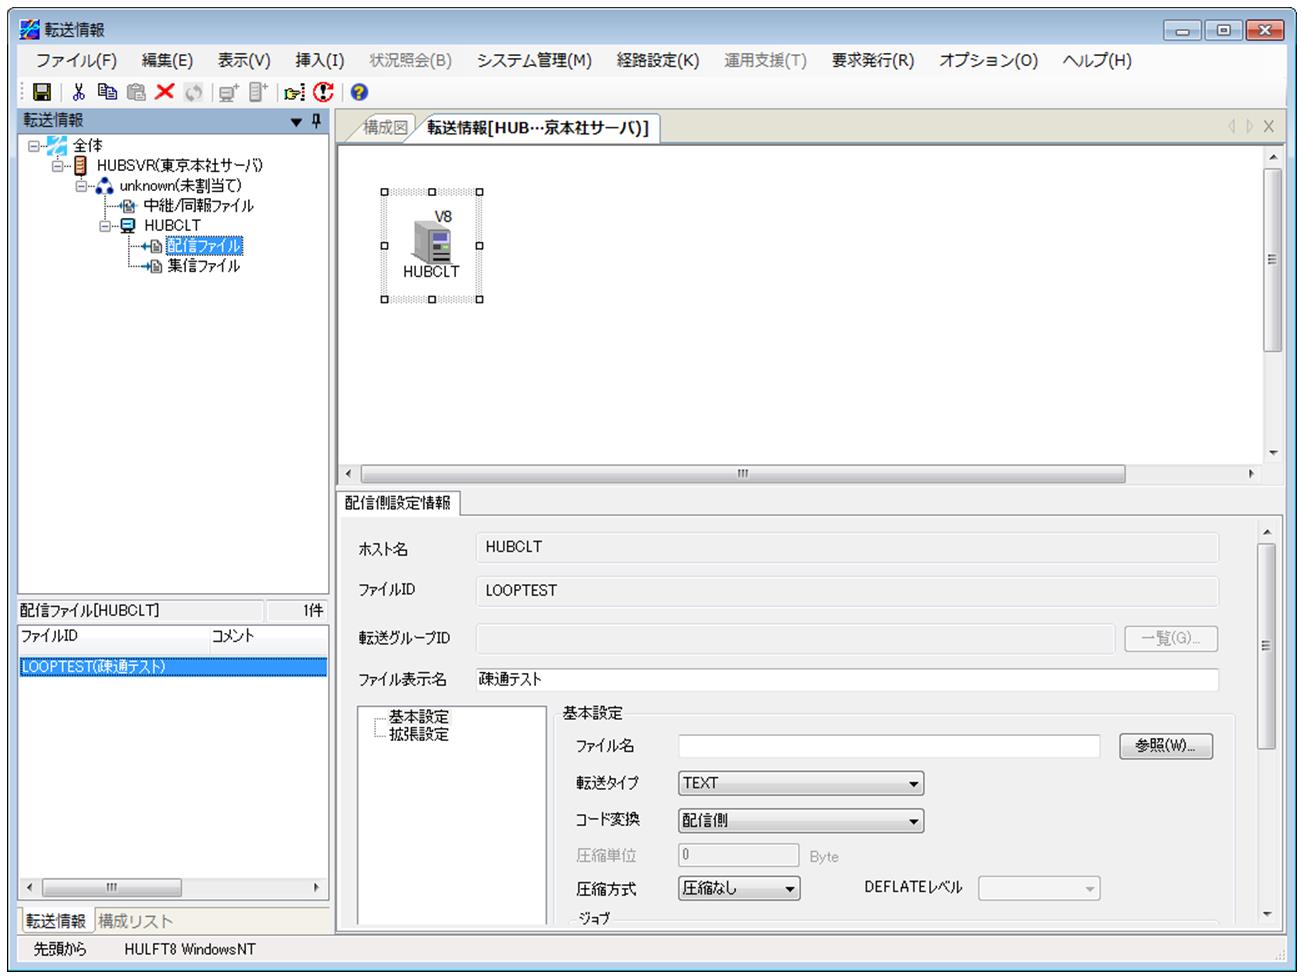Click the Paste clipboard icon
Image resolution: width=1304 pixels, height=979 pixels.
tap(136, 92)
